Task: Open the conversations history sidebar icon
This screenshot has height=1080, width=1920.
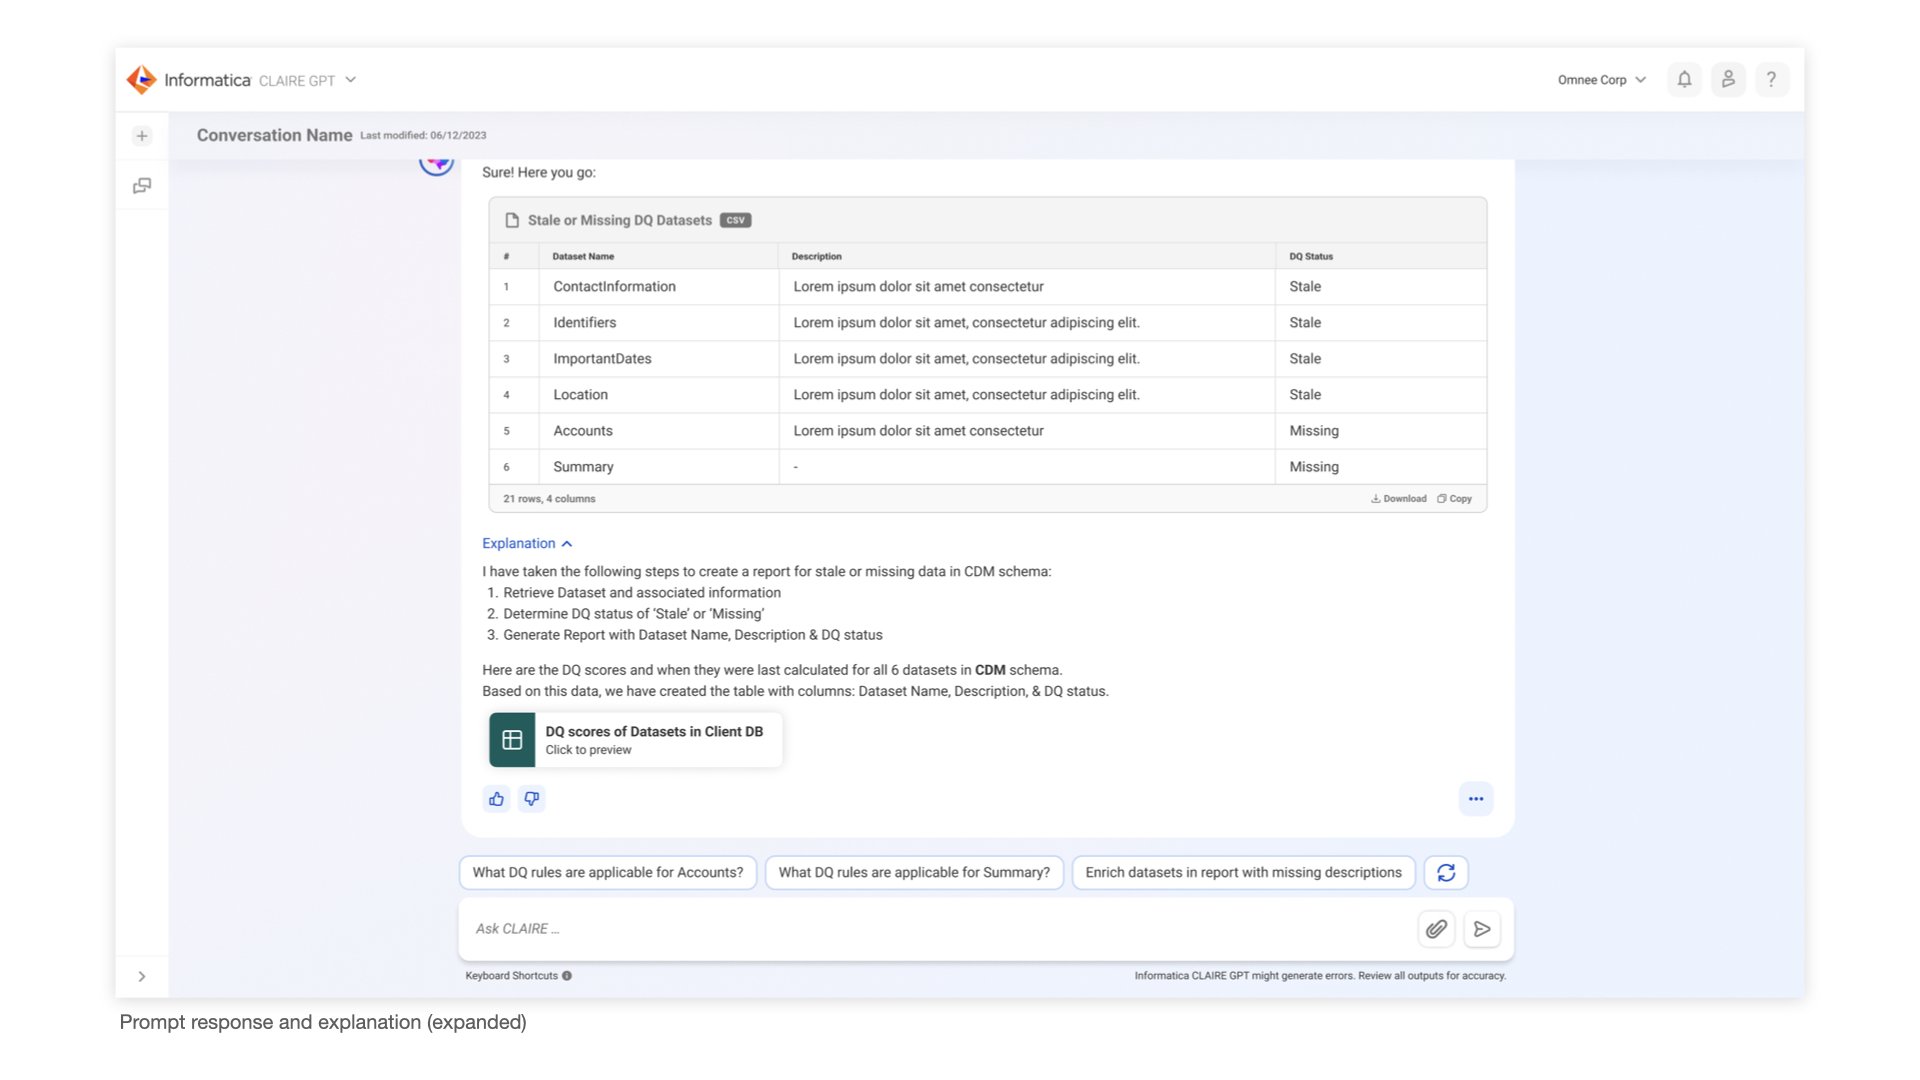Action: coord(142,186)
